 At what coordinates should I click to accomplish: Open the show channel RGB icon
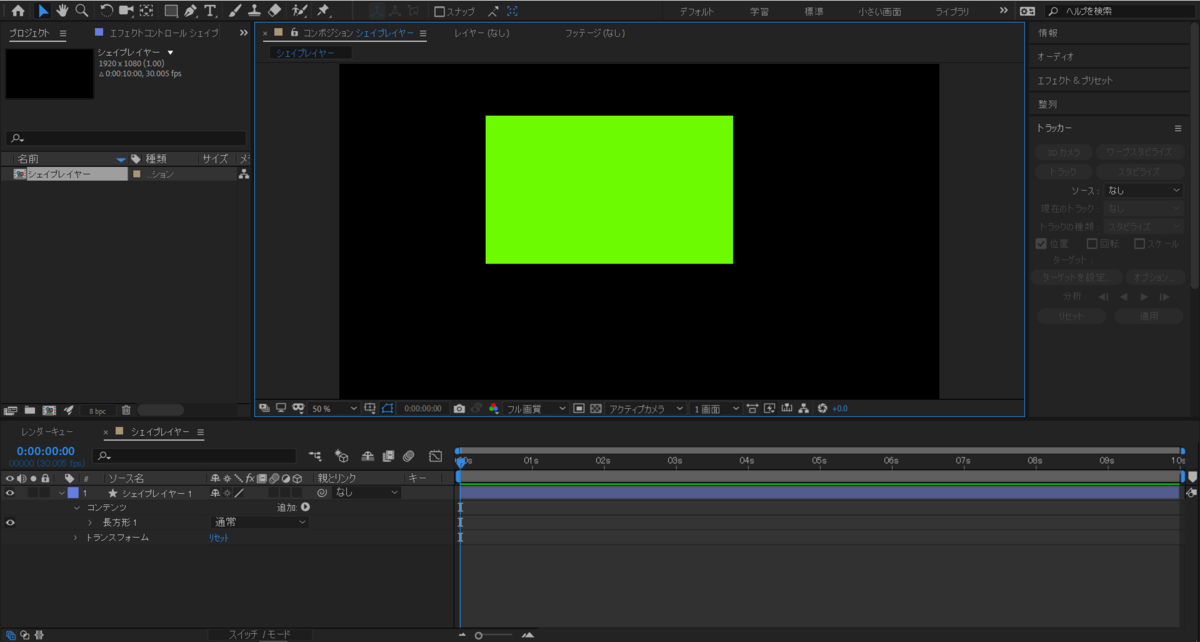pos(494,408)
